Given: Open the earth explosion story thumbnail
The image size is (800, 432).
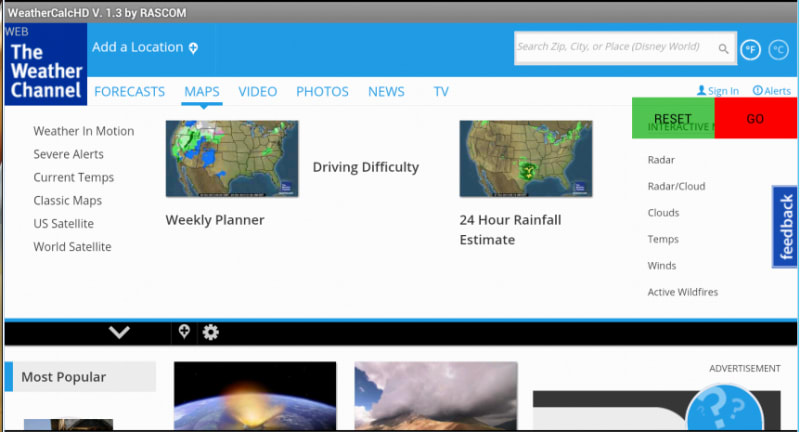Looking at the screenshot, I should click(255, 396).
